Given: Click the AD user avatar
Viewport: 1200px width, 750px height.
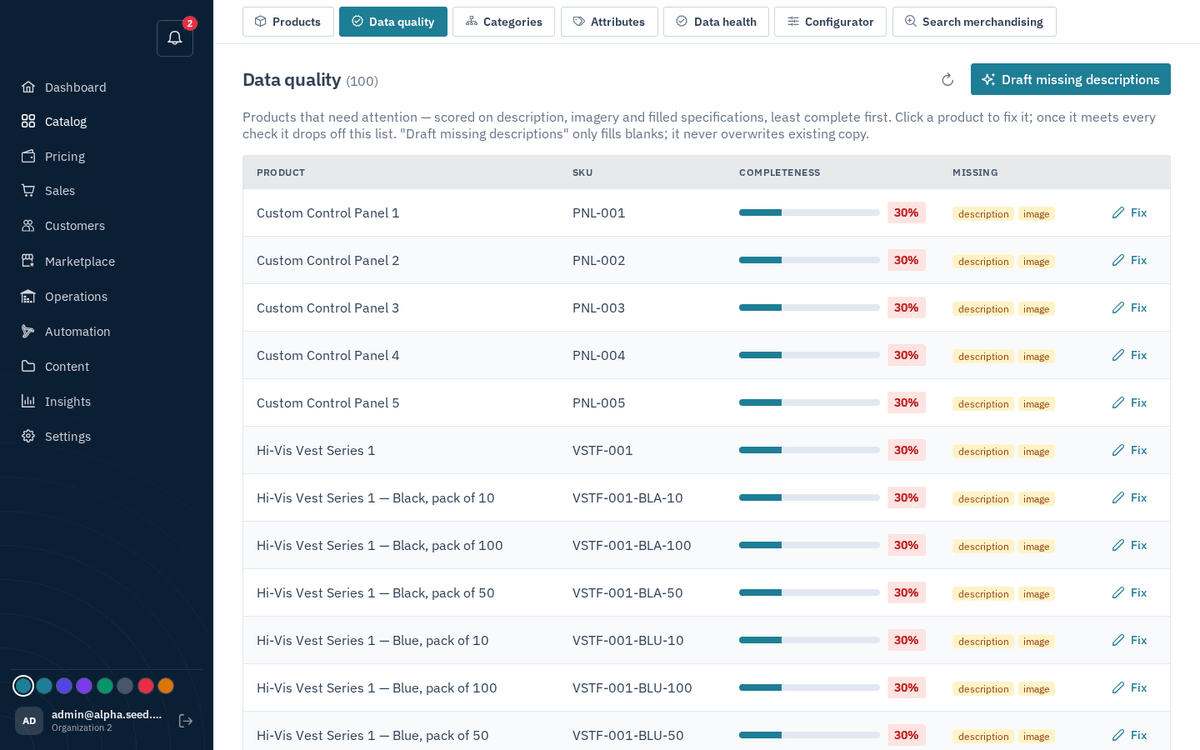Looking at the screenshot, I should tap(29, 720).
